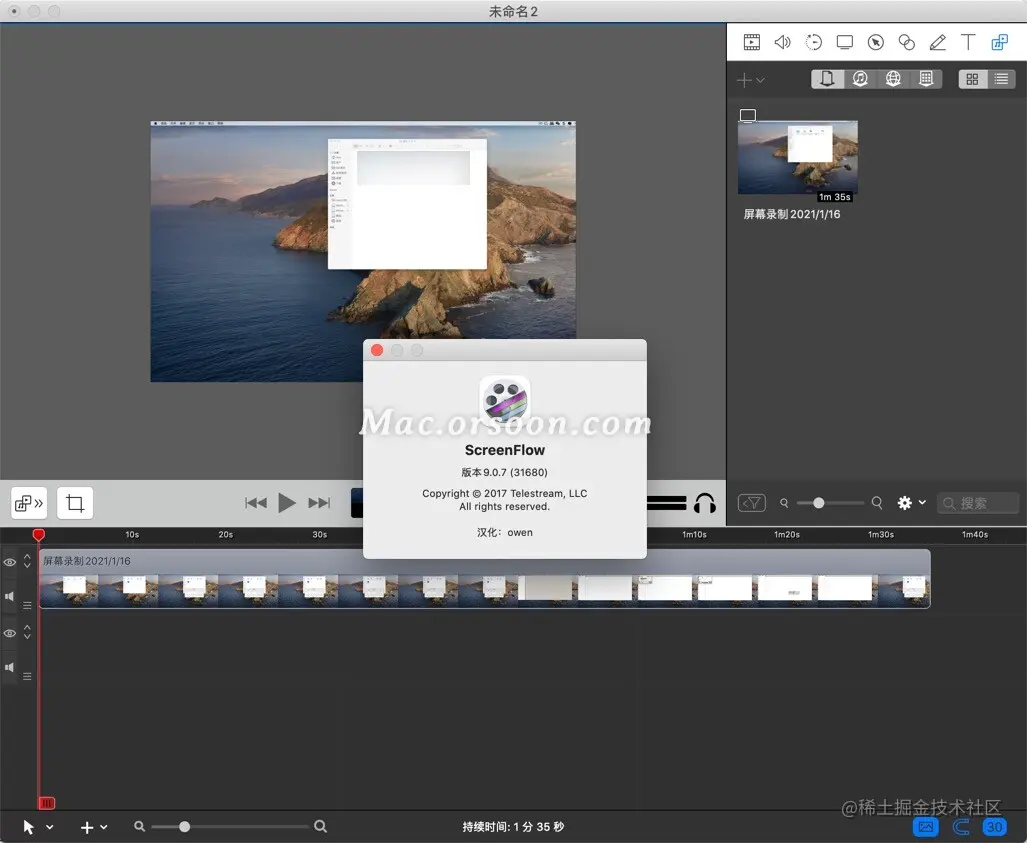Screen dimensions: 1027x843
Task: Open the Media Library tab (blue icon)
Action: (999, 43)
